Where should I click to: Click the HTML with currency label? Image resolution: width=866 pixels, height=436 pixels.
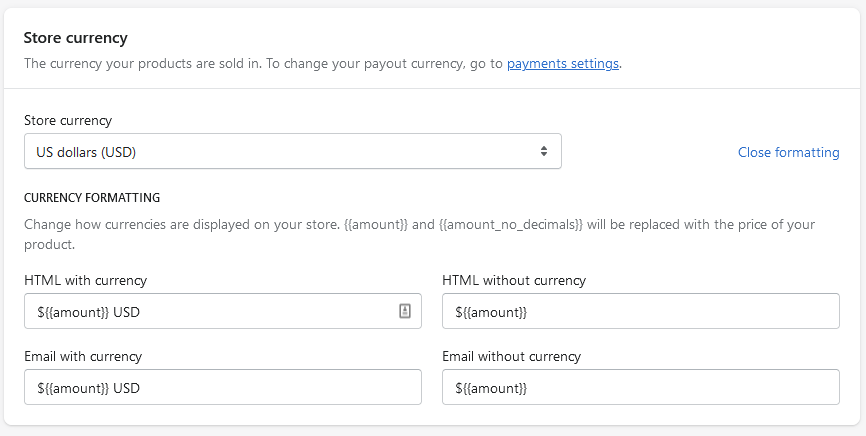[86, 280]
